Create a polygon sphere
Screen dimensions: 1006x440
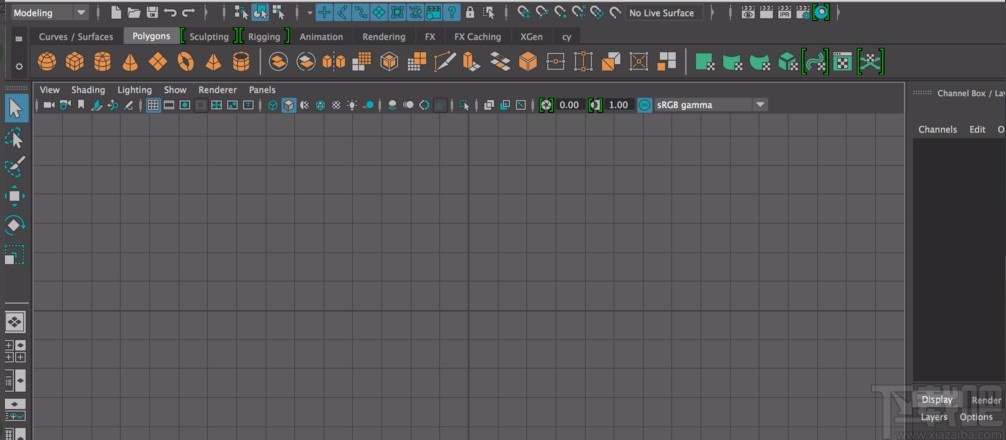(47, 62)
